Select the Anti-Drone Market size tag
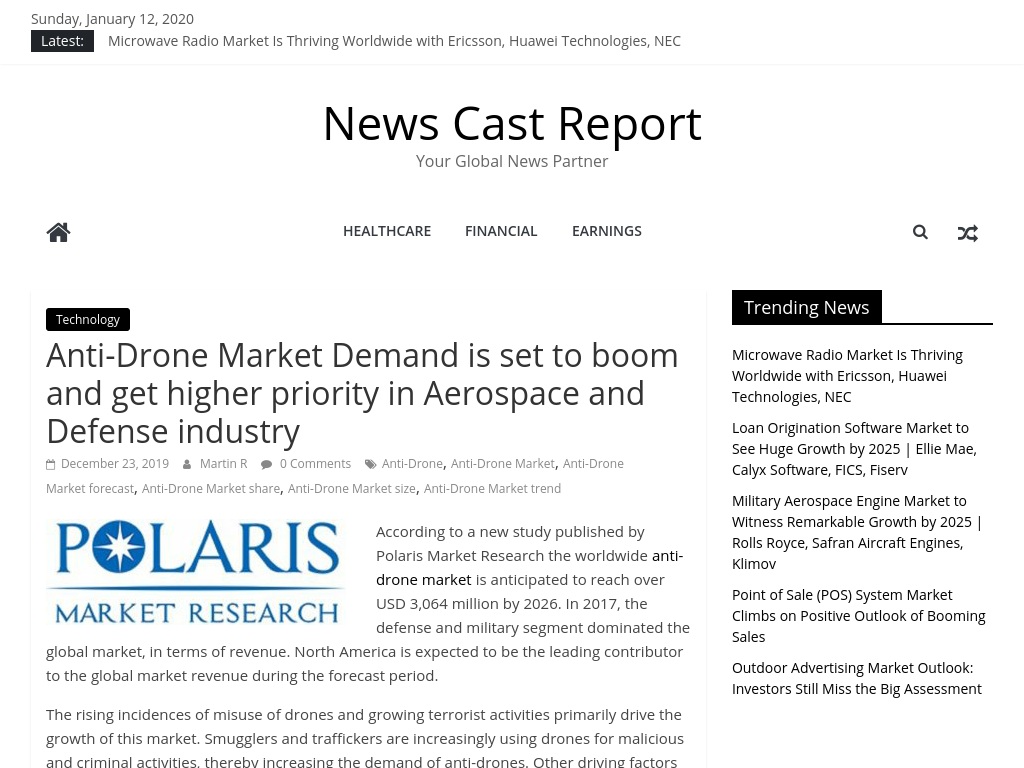 (351, 488)
